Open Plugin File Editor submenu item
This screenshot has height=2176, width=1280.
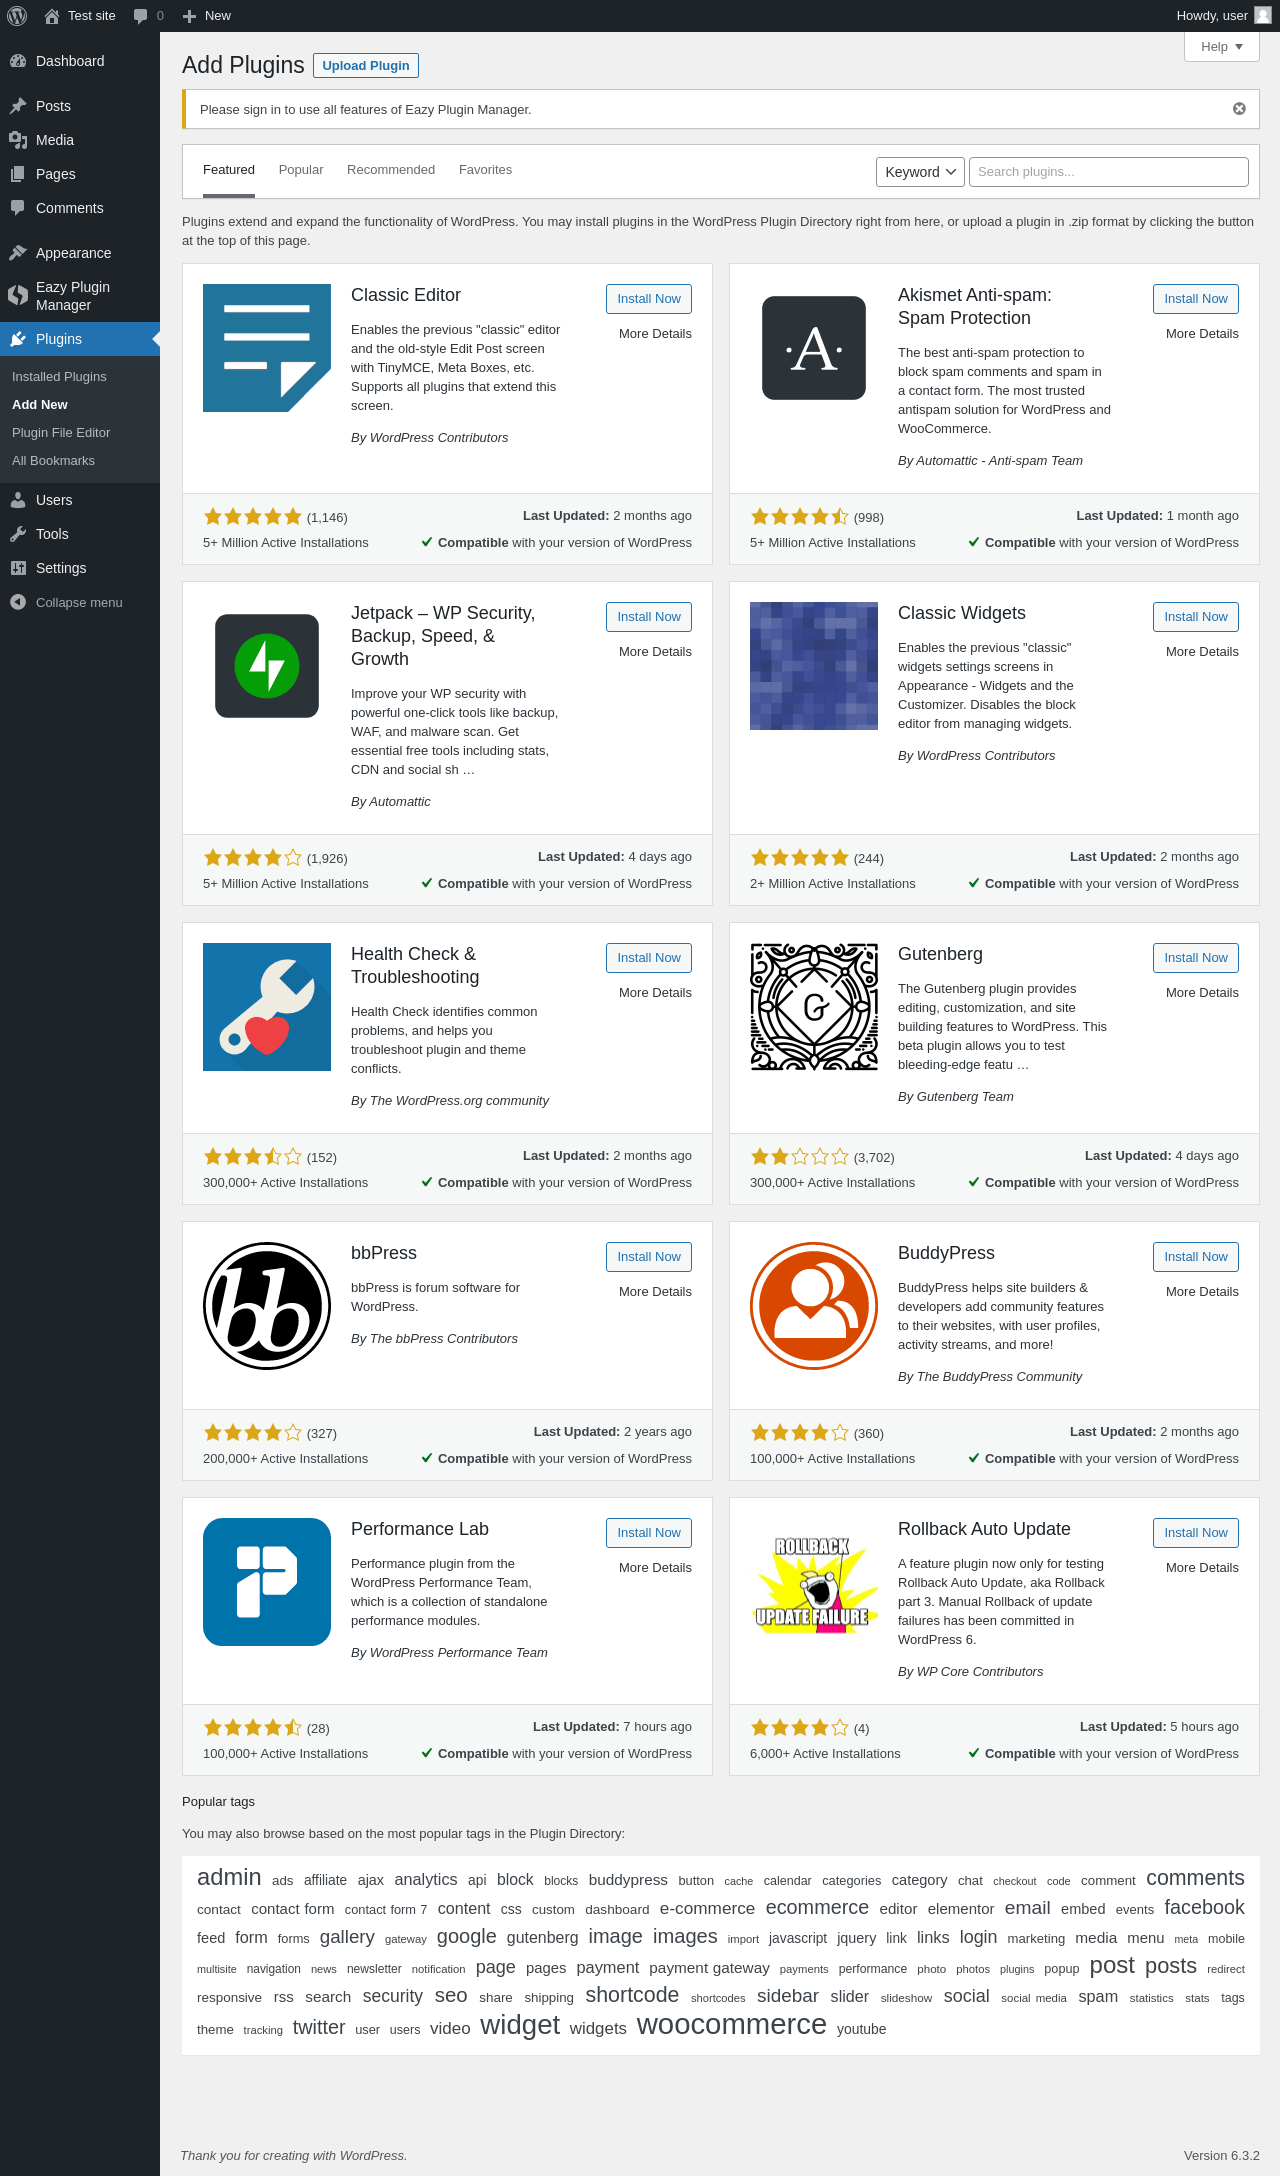(x=80, y=433)
